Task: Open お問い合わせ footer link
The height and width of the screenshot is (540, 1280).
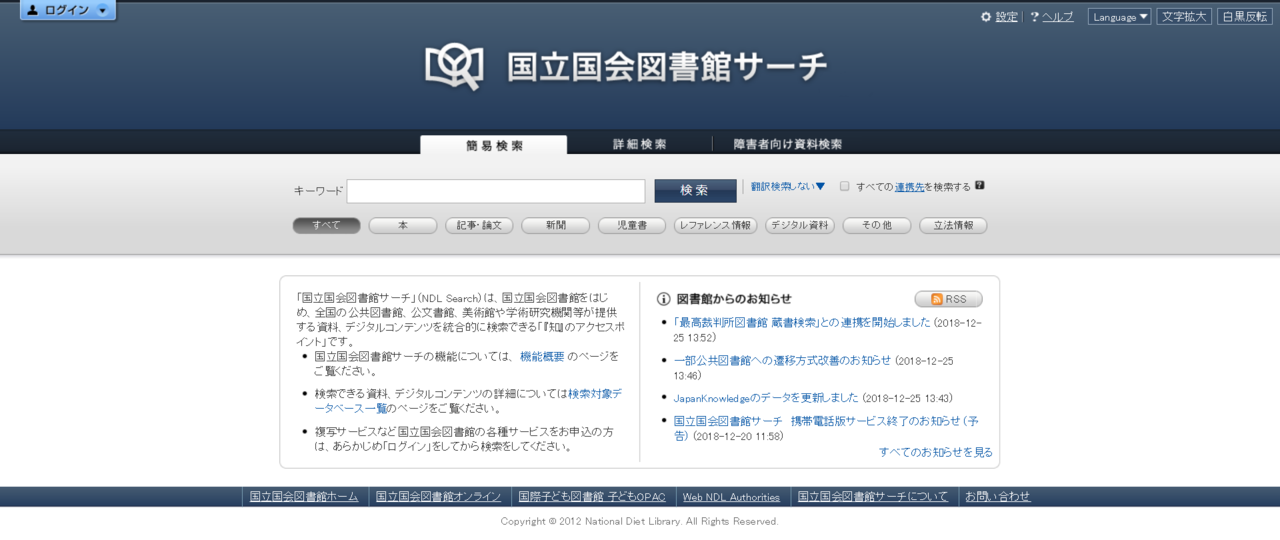Action: click(x=997, y=497)
